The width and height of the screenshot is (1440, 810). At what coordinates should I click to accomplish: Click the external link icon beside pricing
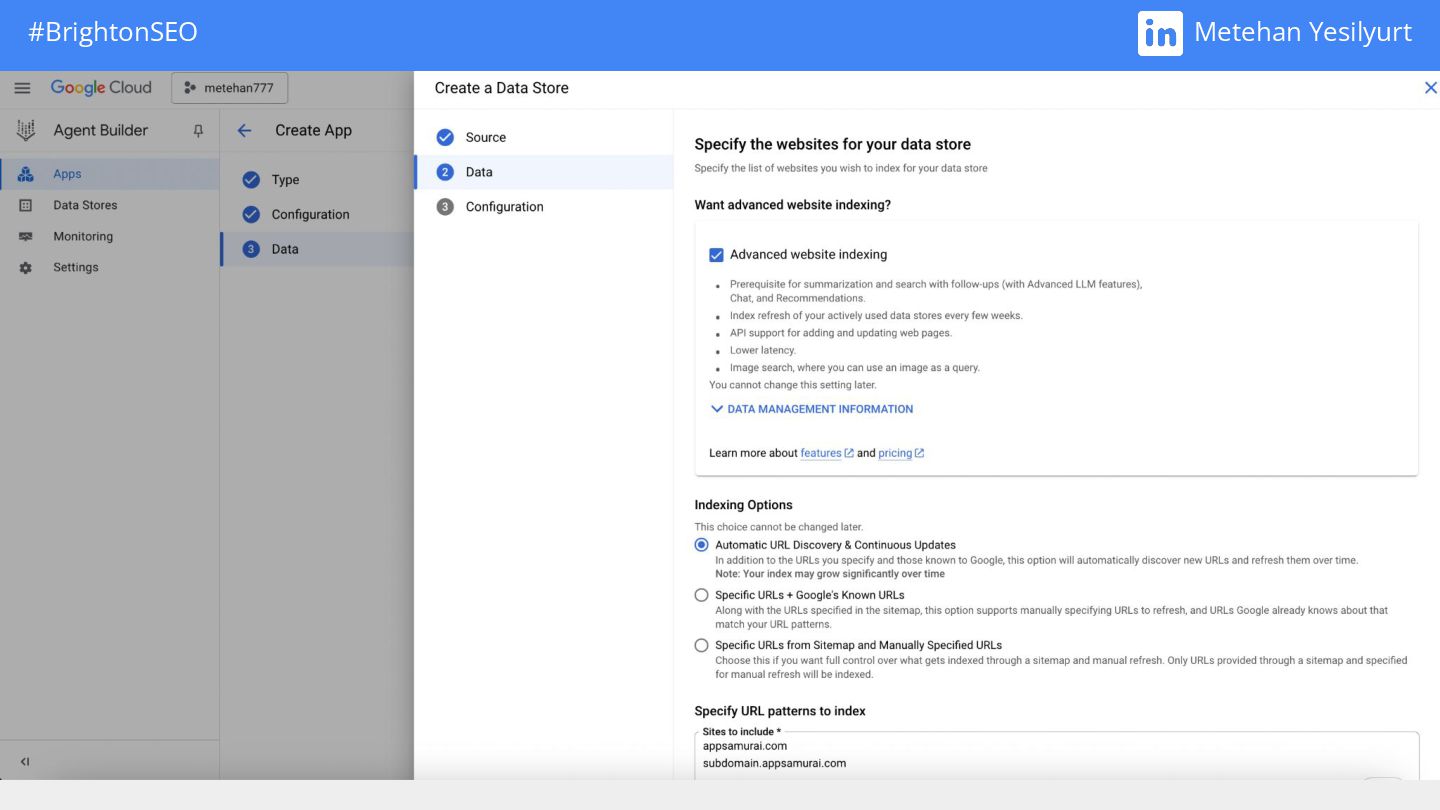pyautogui.click(x=919, y=453)
